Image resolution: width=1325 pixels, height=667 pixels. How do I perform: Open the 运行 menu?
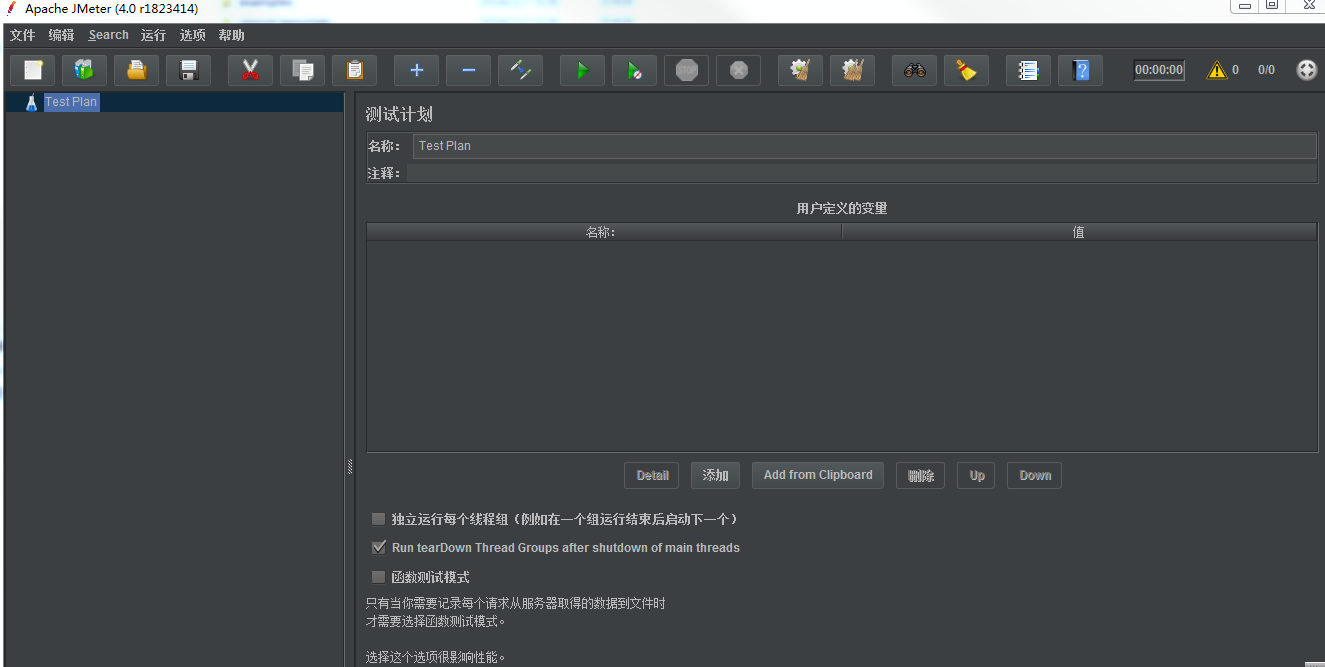coord(153,35)
